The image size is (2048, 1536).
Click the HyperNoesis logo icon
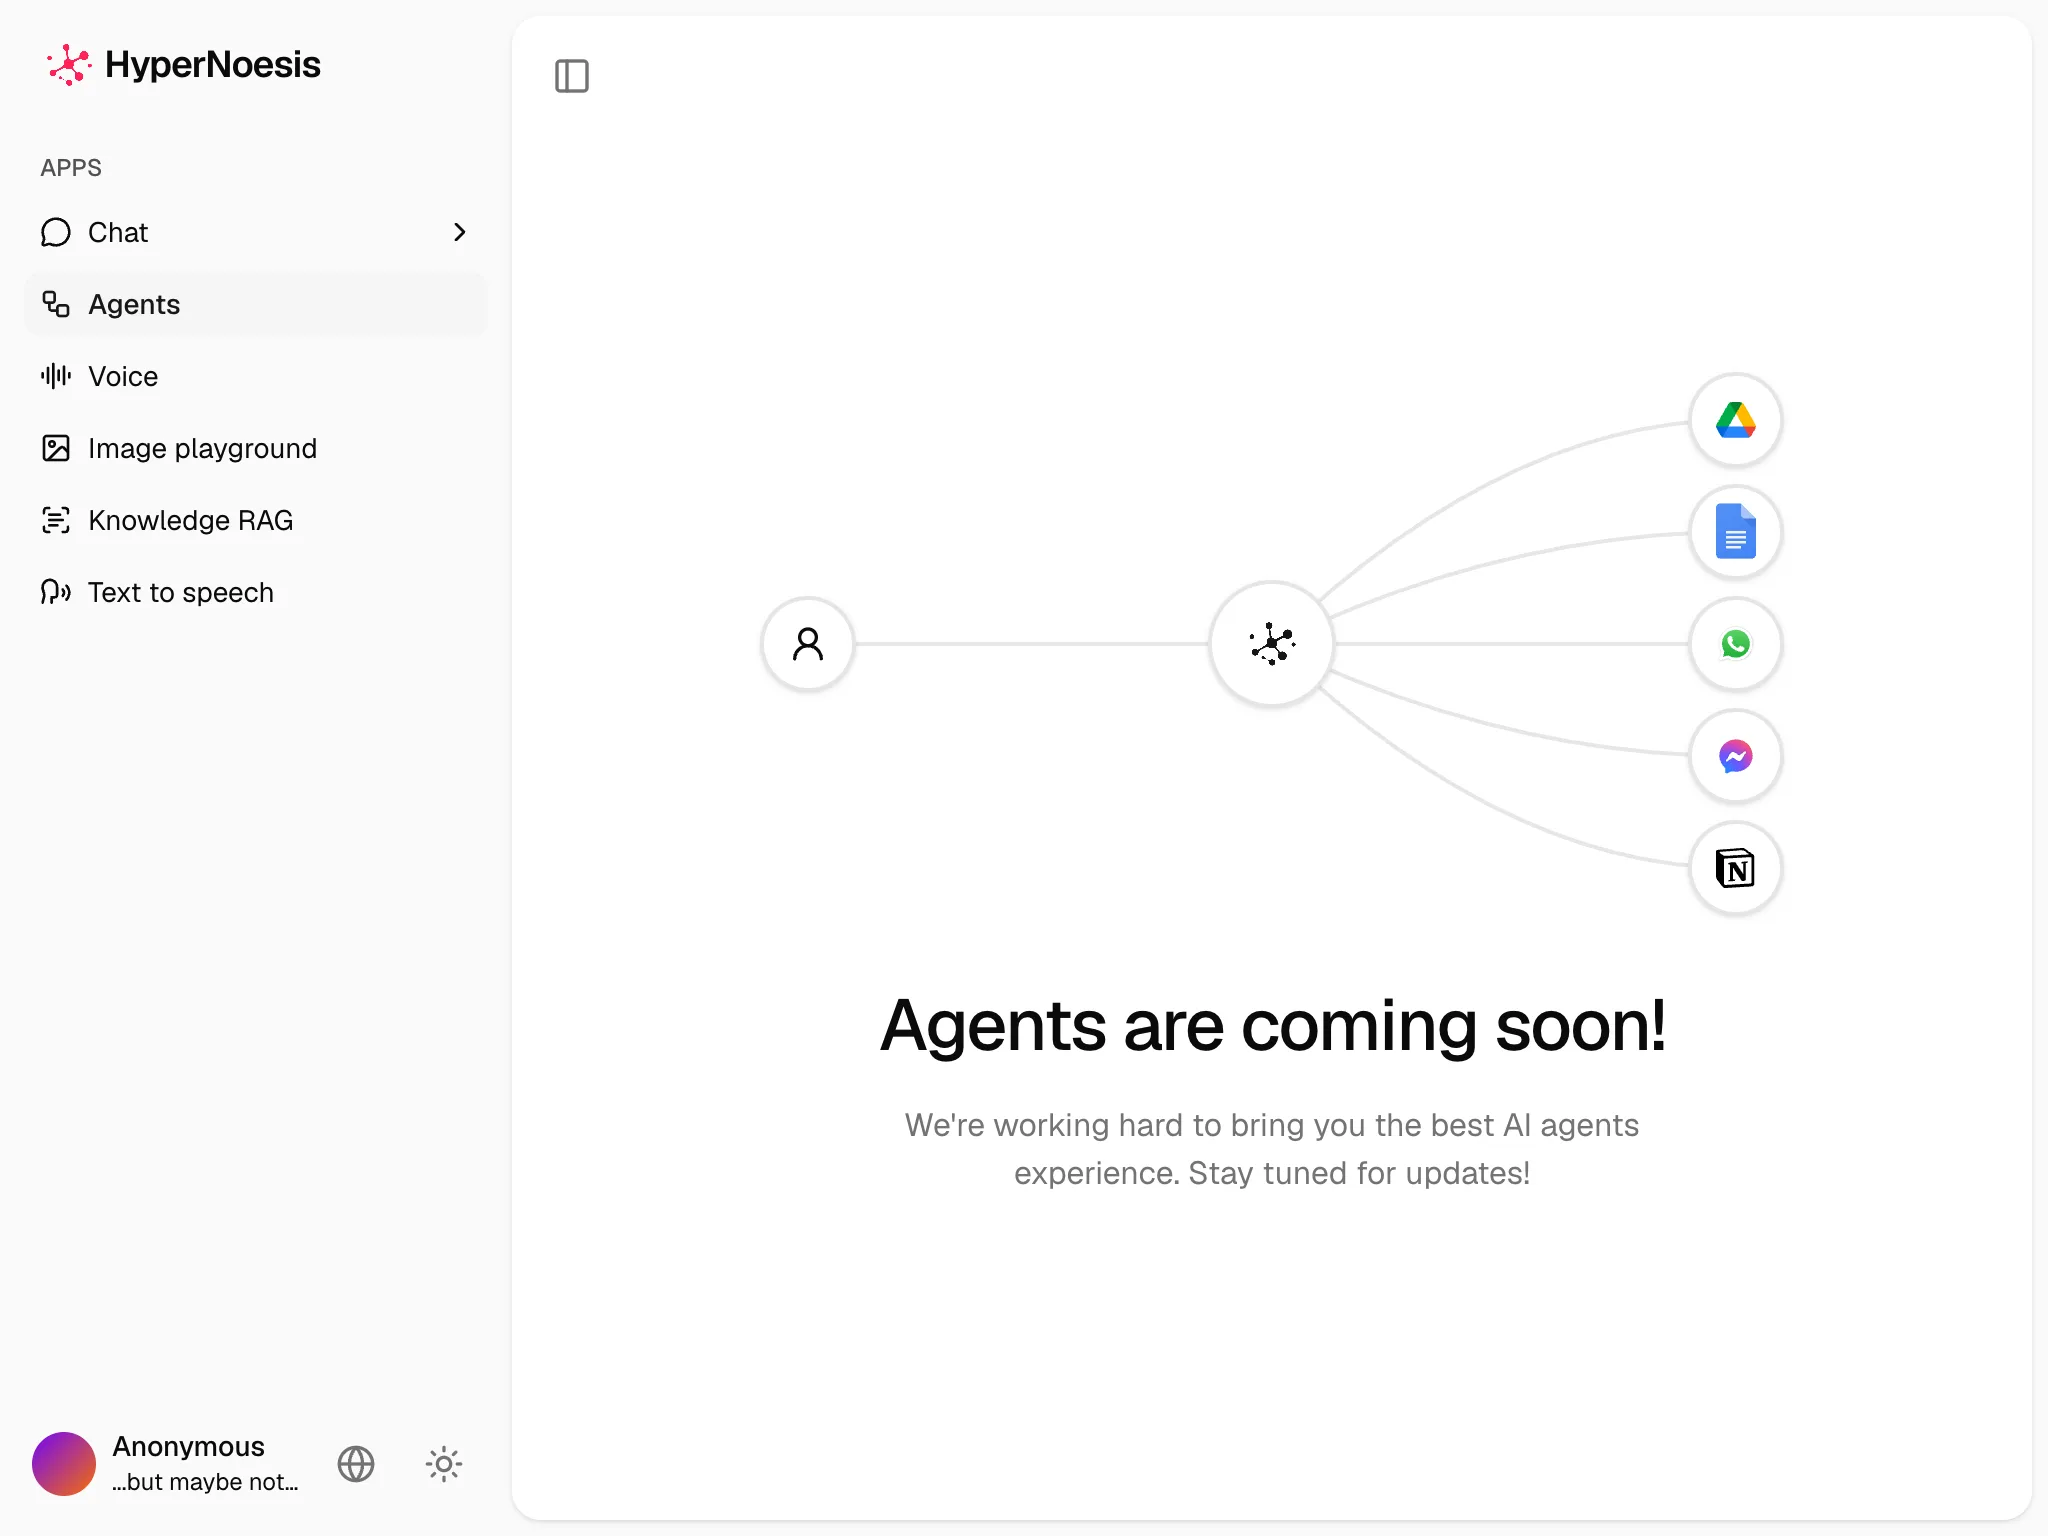click(x=69, y=65)
